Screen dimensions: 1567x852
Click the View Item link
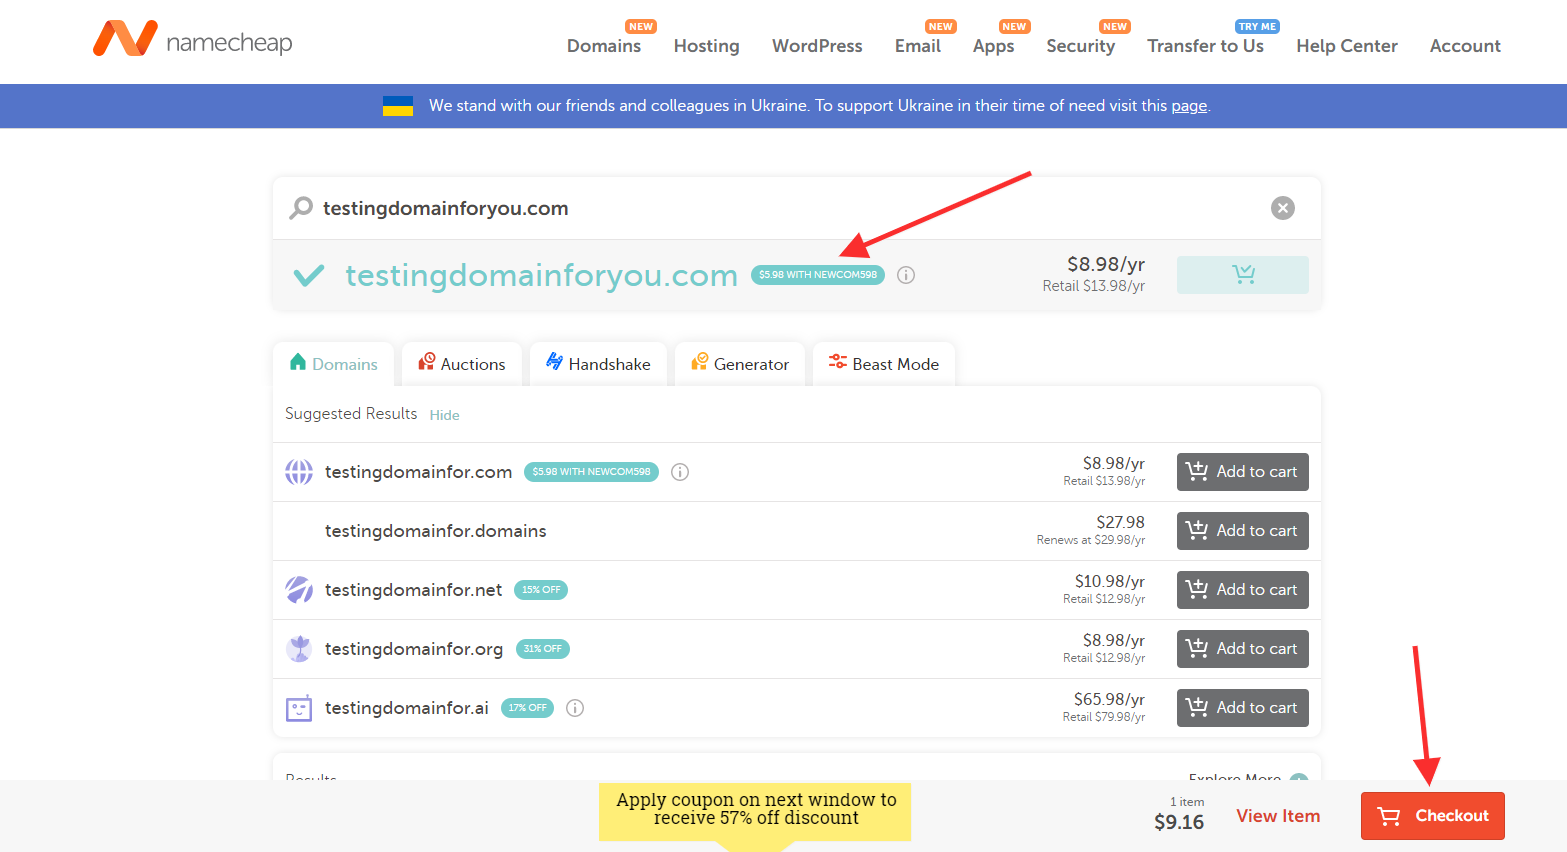1277,816
